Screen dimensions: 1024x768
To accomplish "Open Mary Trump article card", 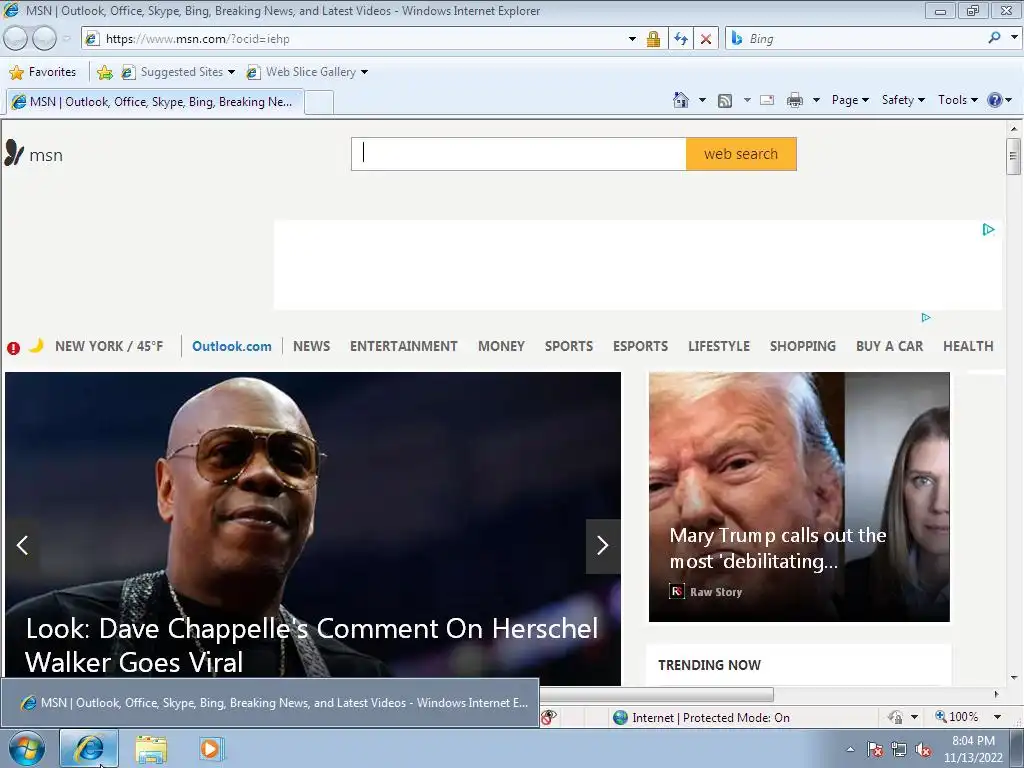I will click(x=799, y=497).
